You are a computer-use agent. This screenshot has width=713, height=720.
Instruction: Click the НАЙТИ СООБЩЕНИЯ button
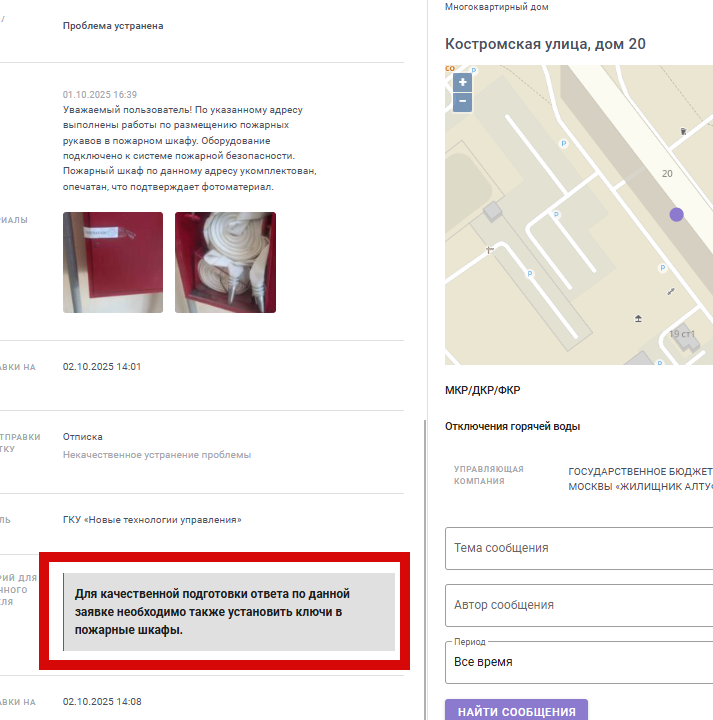pyautogui.click(x=516, y=711)
